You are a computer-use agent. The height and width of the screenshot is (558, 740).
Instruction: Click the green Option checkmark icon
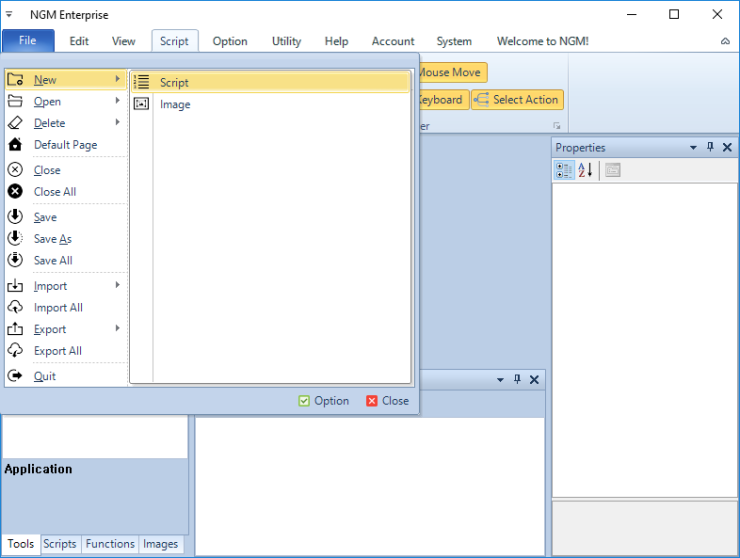click(304, 401)
